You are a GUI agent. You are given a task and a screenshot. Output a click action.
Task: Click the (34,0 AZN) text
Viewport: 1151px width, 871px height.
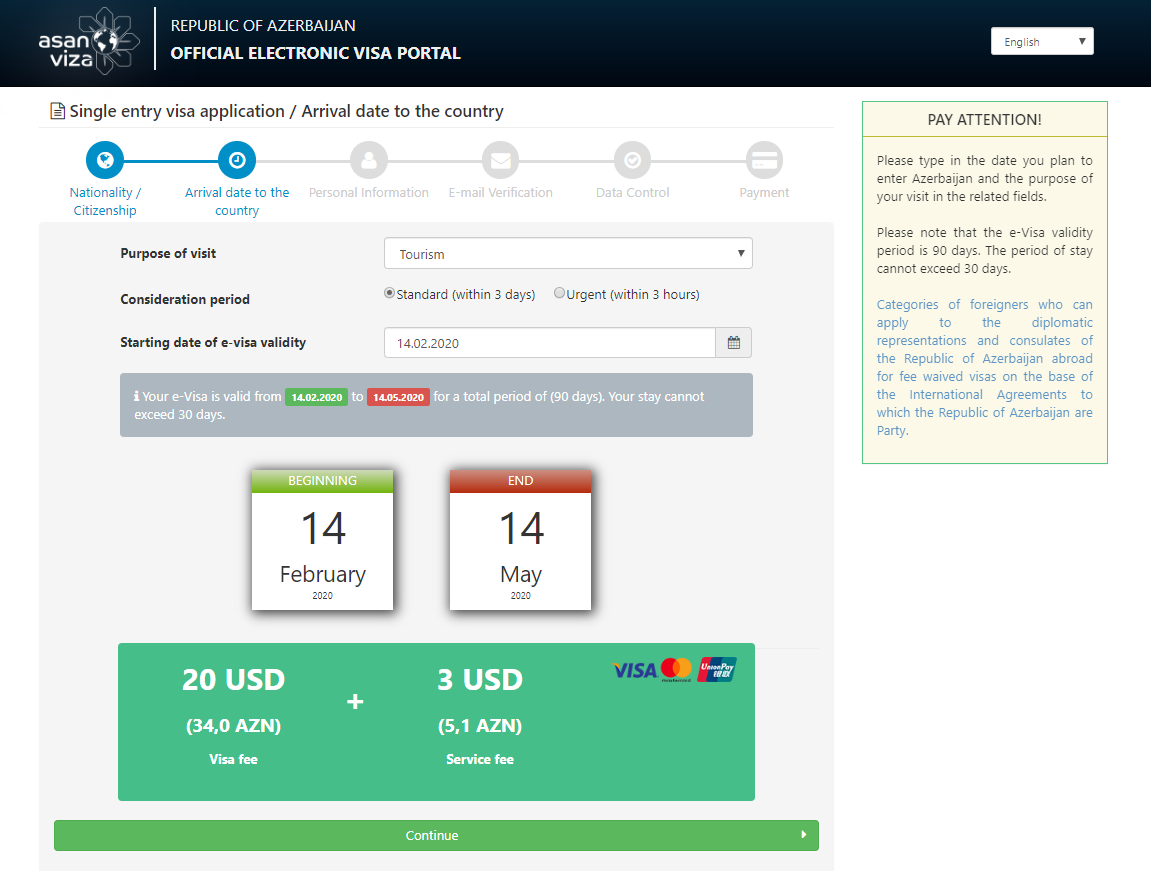tap(233, 726)
